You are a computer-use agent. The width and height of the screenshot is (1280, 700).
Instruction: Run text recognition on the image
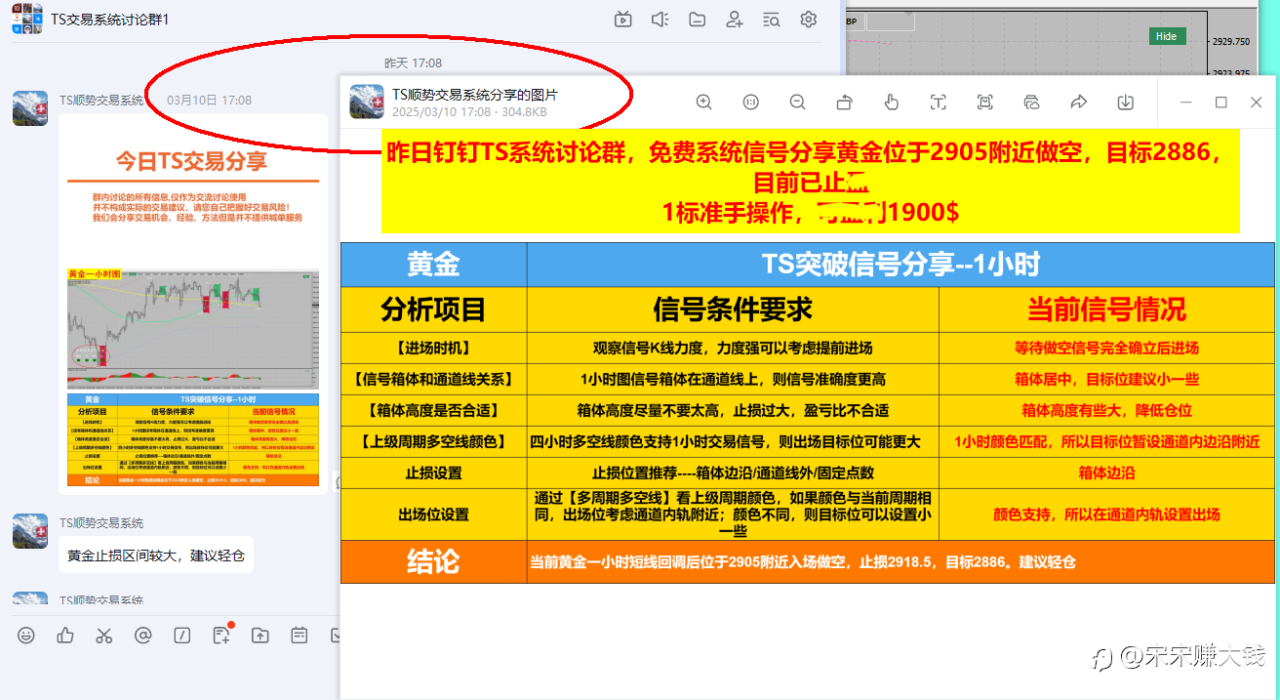[x=938, y=102]
